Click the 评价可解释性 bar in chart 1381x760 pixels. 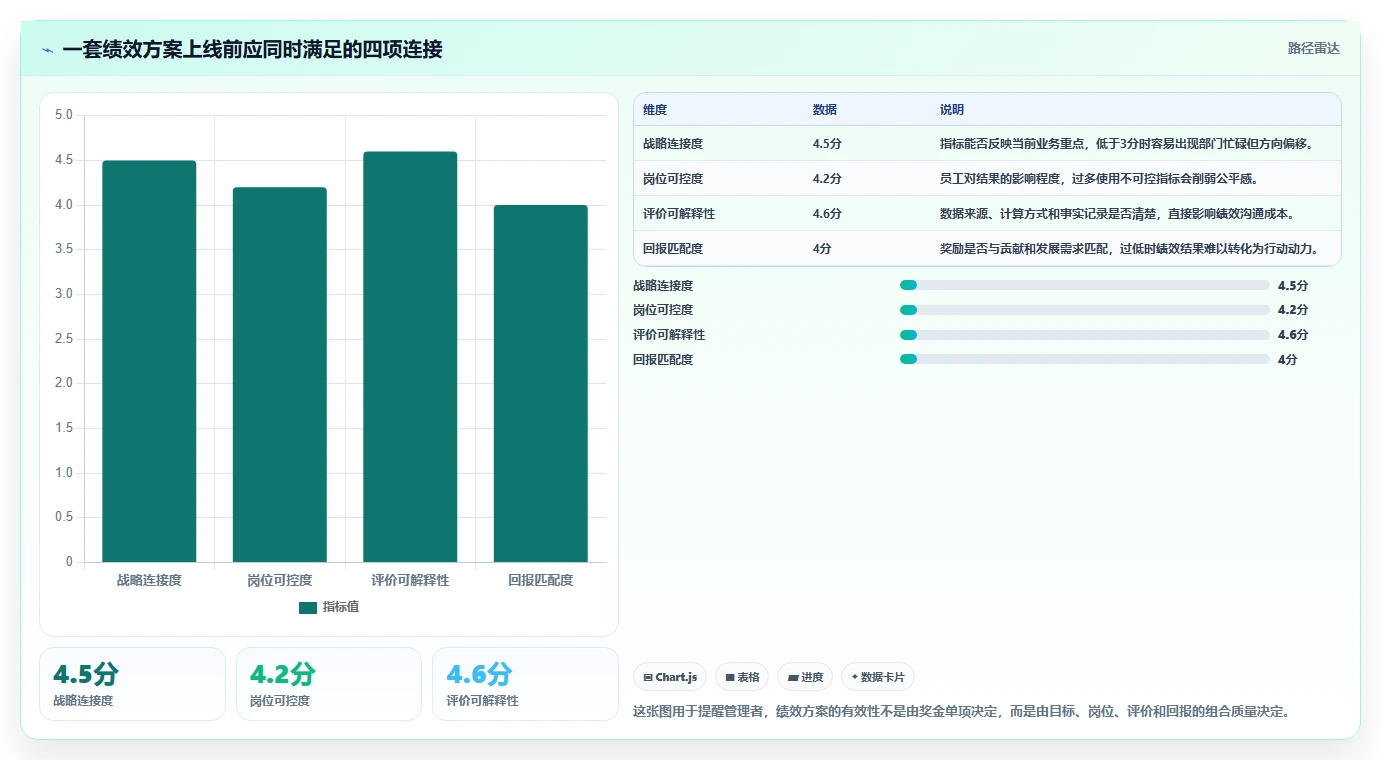(x=410, y=357)
